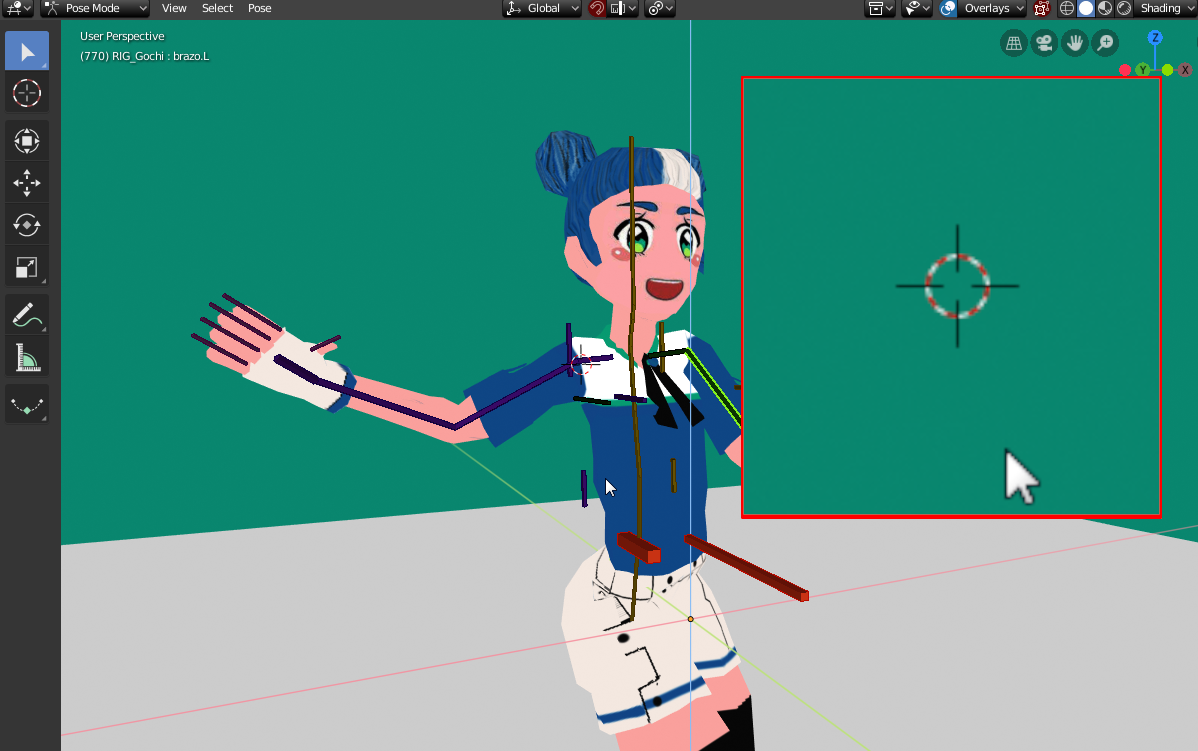This screenshot has width=1198, height=751.
Task: Toggle snapping with the magnet icon
Action: point(597,8)
